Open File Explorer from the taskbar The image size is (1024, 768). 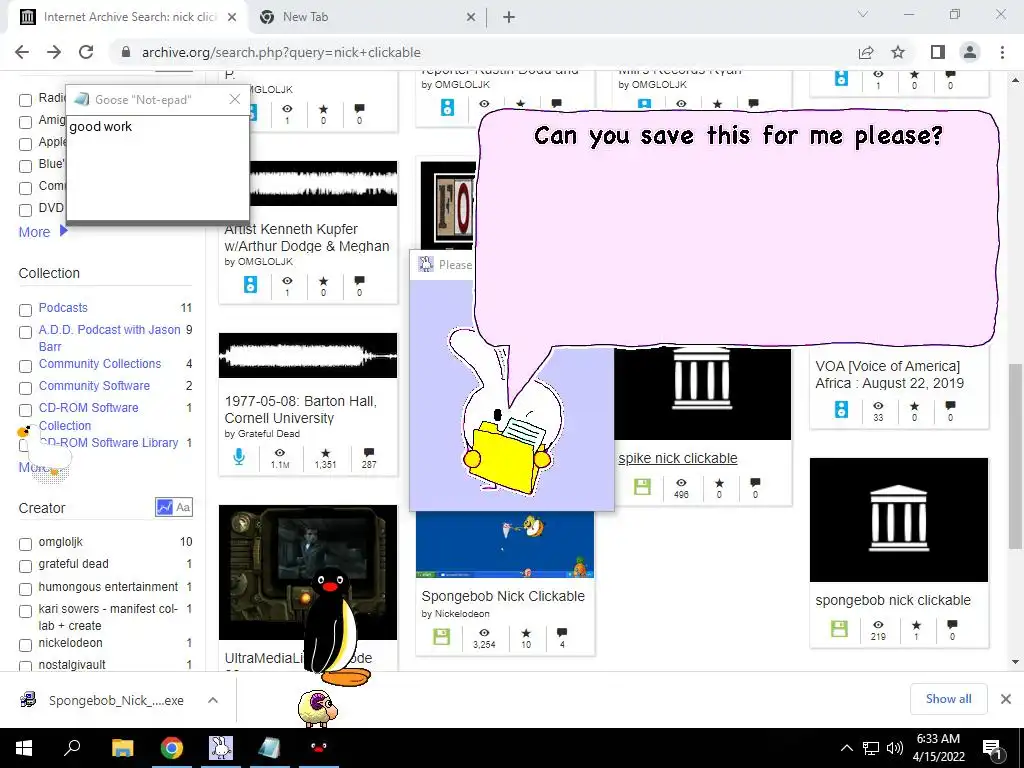[x=122, y=748]
